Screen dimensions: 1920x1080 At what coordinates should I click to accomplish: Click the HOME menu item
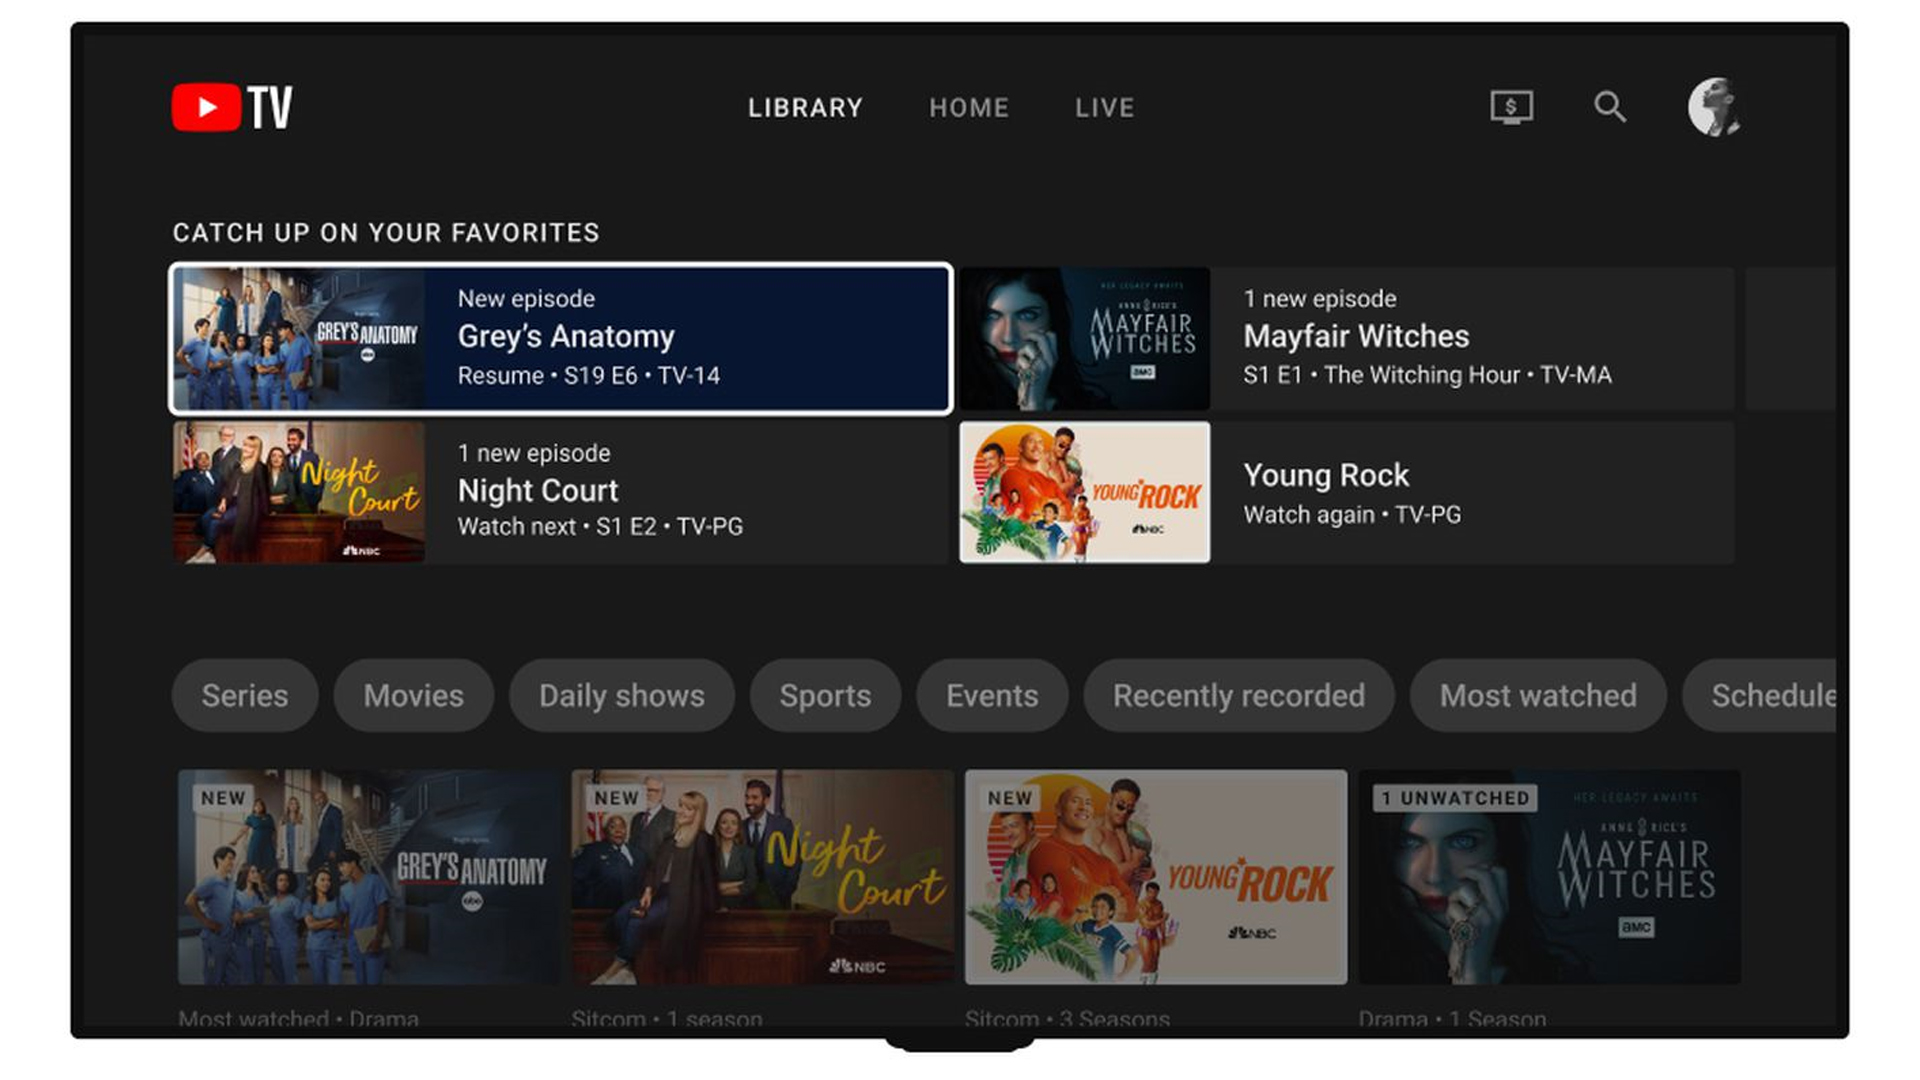969,107
